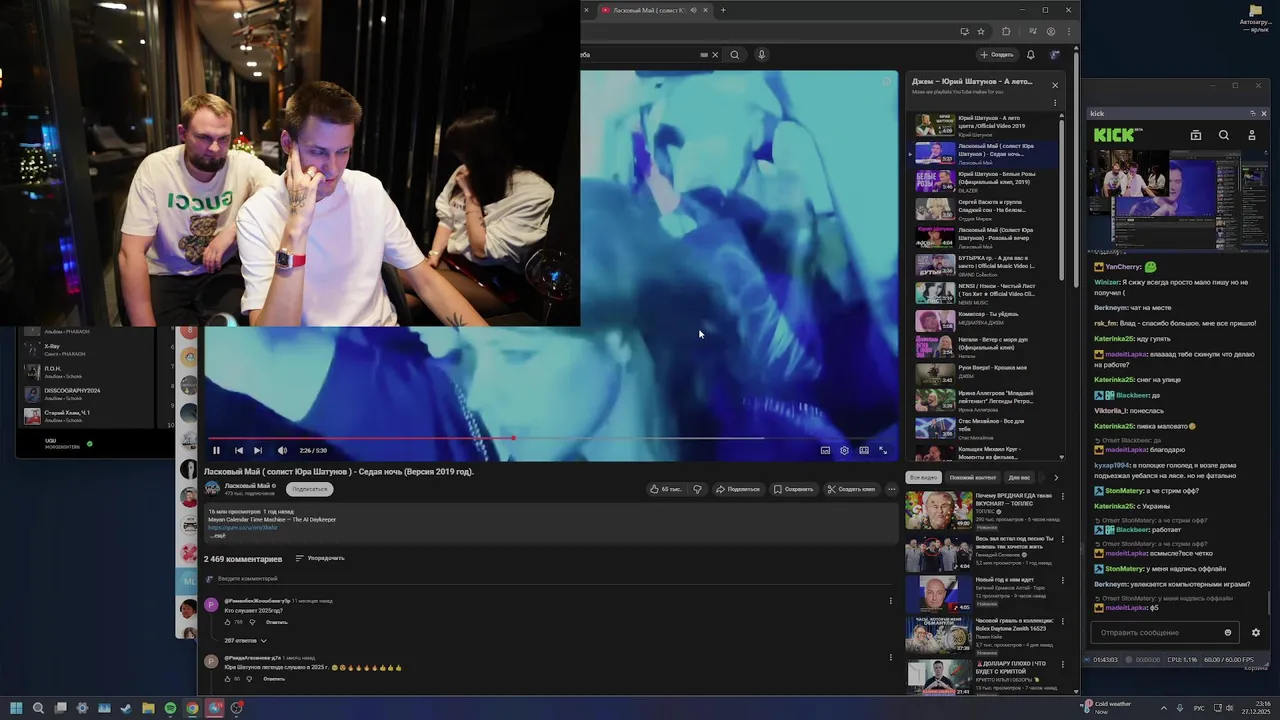Screen dimensions: 1280x720
Task: Open Spotify from the taskbar
Action: tap(170, 708)
